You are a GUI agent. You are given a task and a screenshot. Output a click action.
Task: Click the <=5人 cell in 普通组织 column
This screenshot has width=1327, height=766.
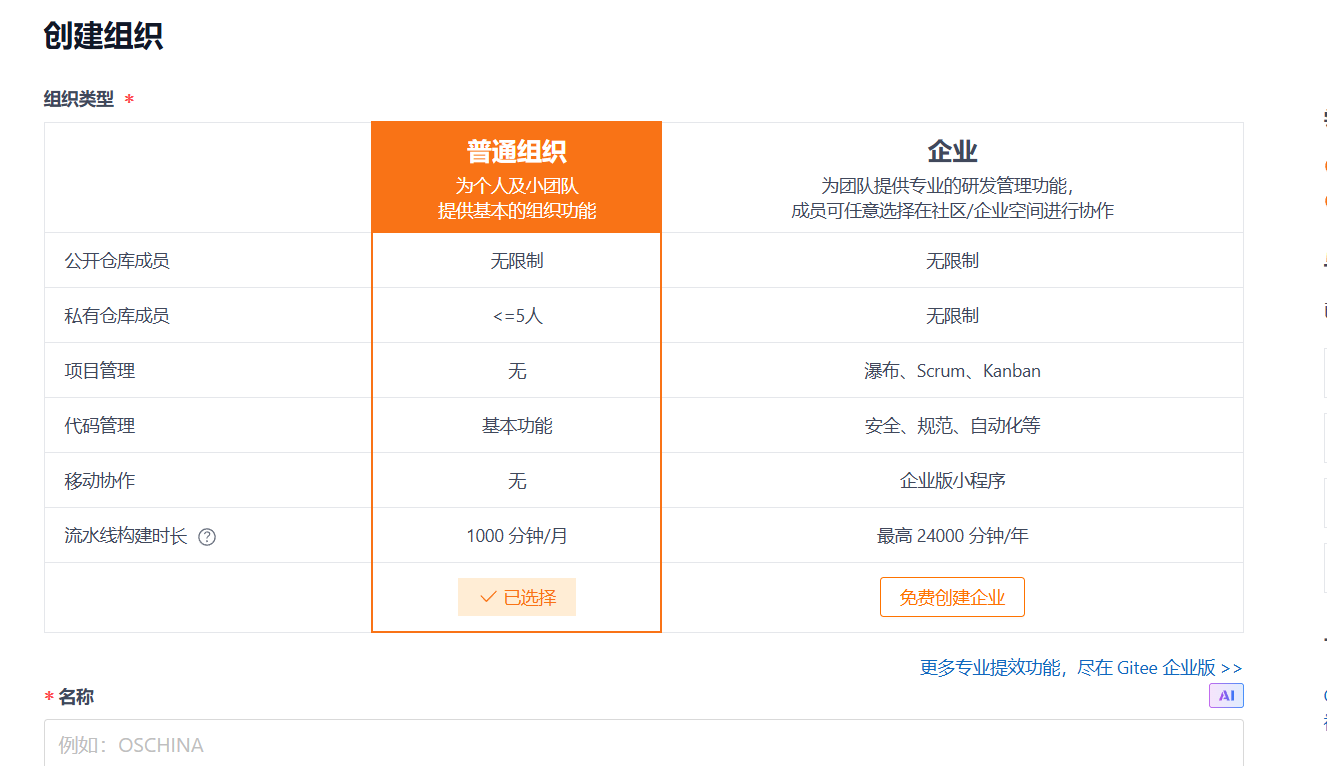pos(517,316)
